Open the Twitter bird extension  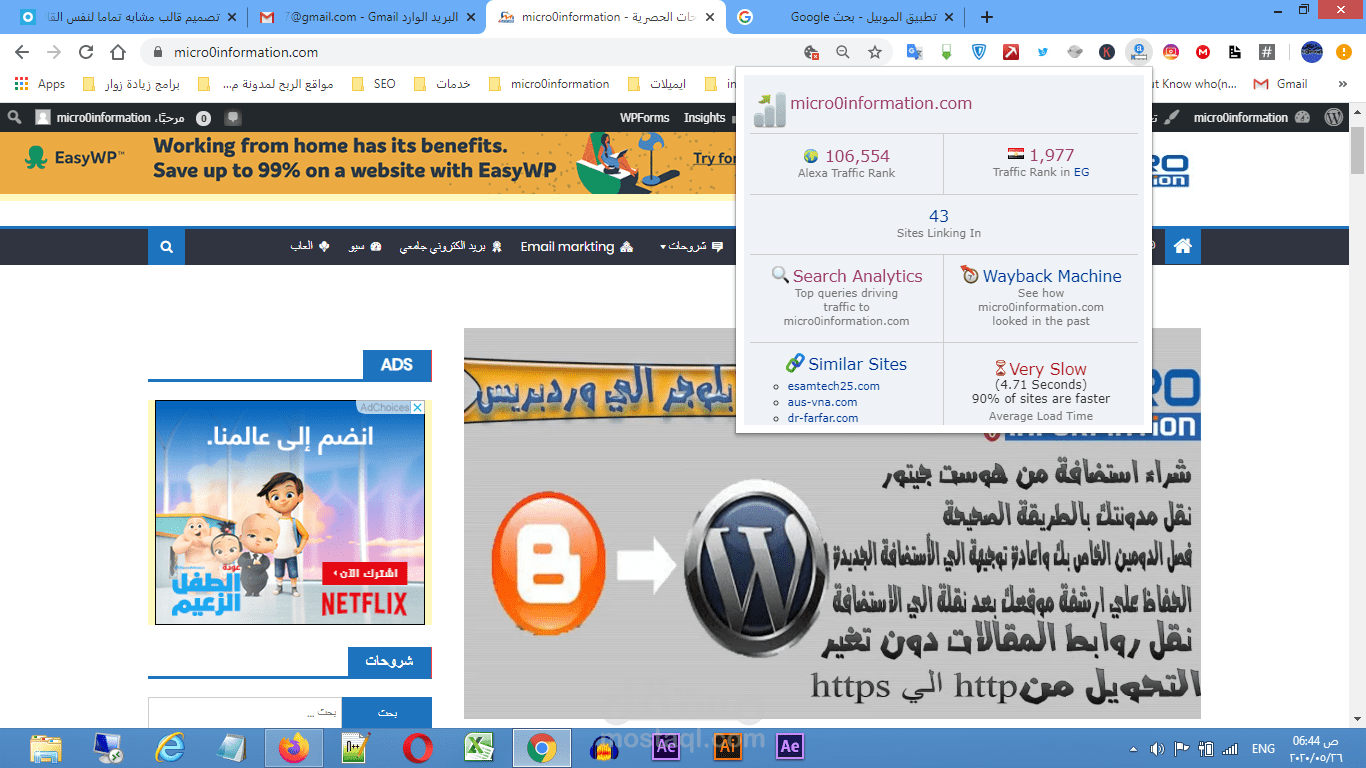tap(1043, 52)
